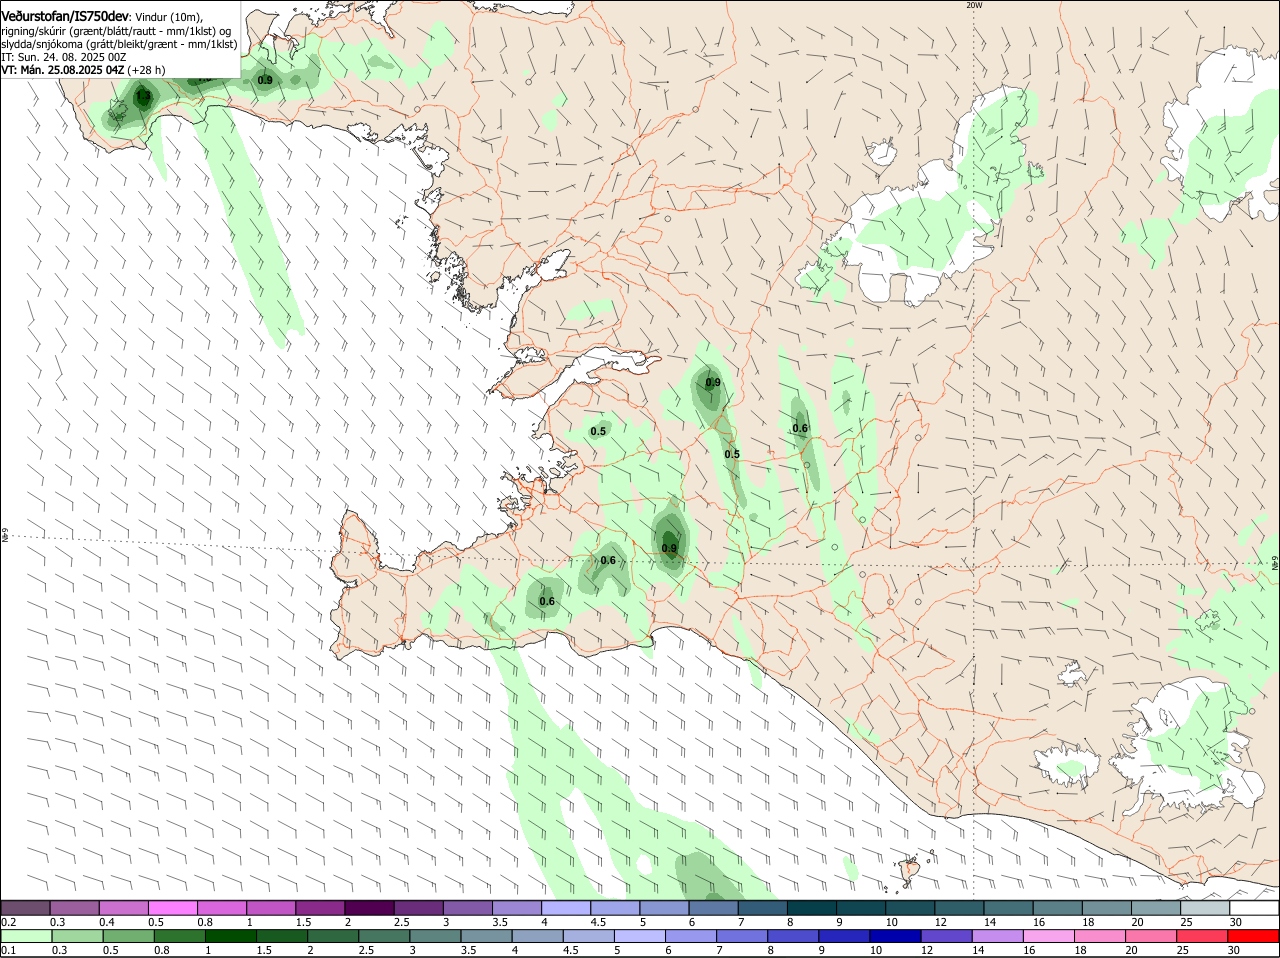Select dark blue 10–12 rain swatch

[893, 936]
